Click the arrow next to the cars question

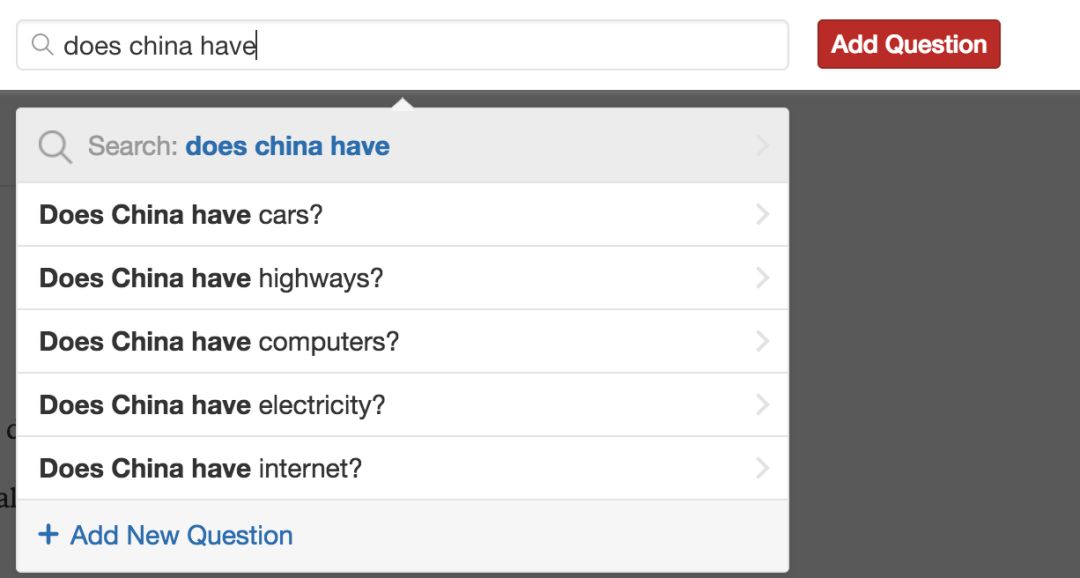coord(762,214)
